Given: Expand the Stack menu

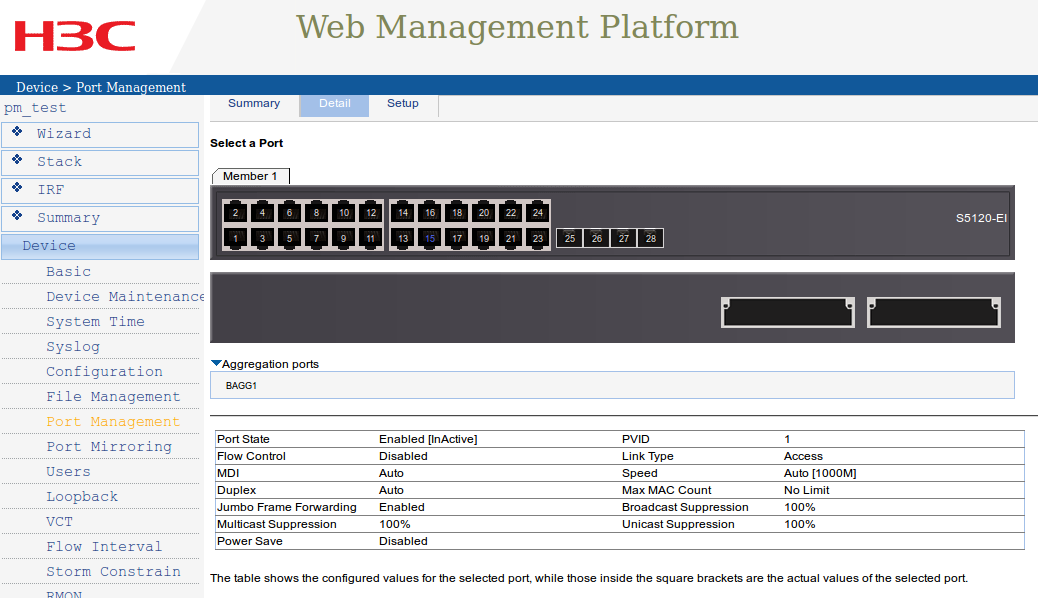Looking at the screenshot, I should pos(100,162).
